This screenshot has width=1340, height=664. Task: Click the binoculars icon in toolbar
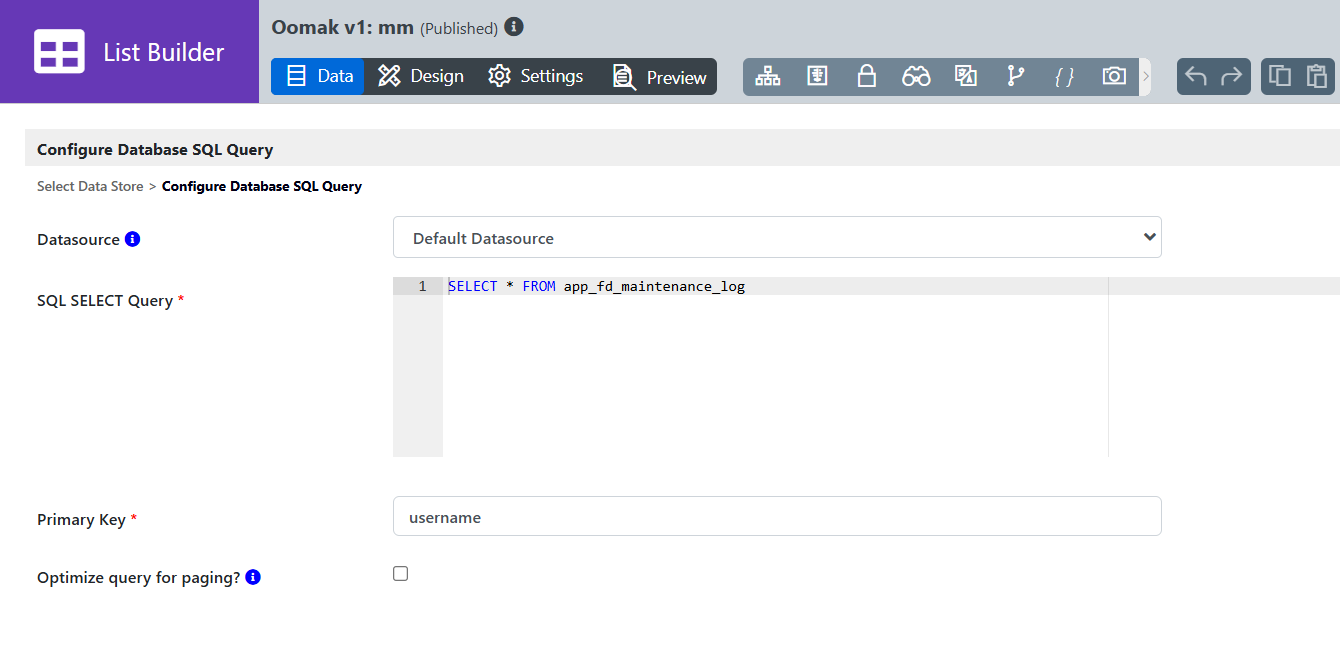coord(916,77)
